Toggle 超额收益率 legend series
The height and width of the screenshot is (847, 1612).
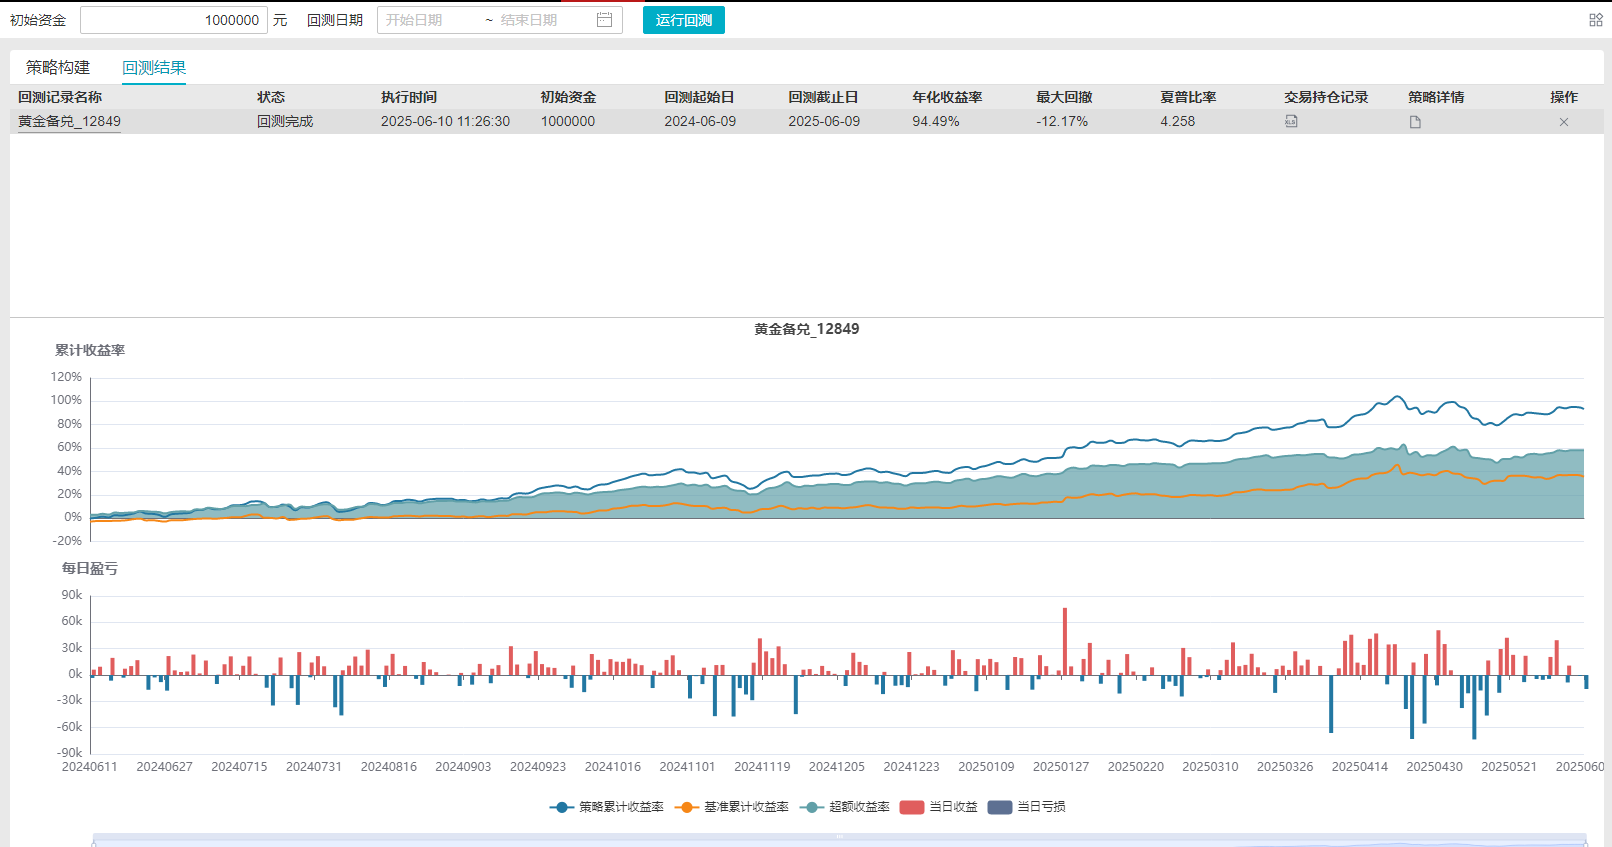845,807
